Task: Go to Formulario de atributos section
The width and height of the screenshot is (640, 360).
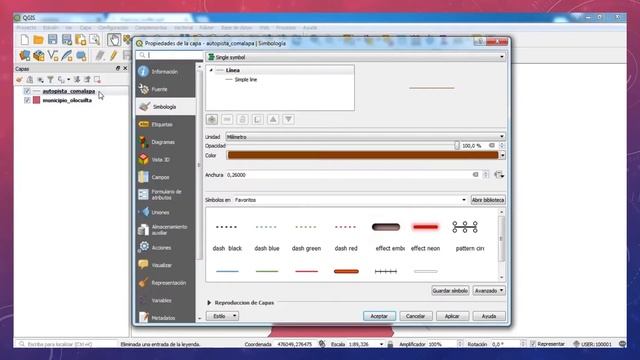Action: (165, 195)
